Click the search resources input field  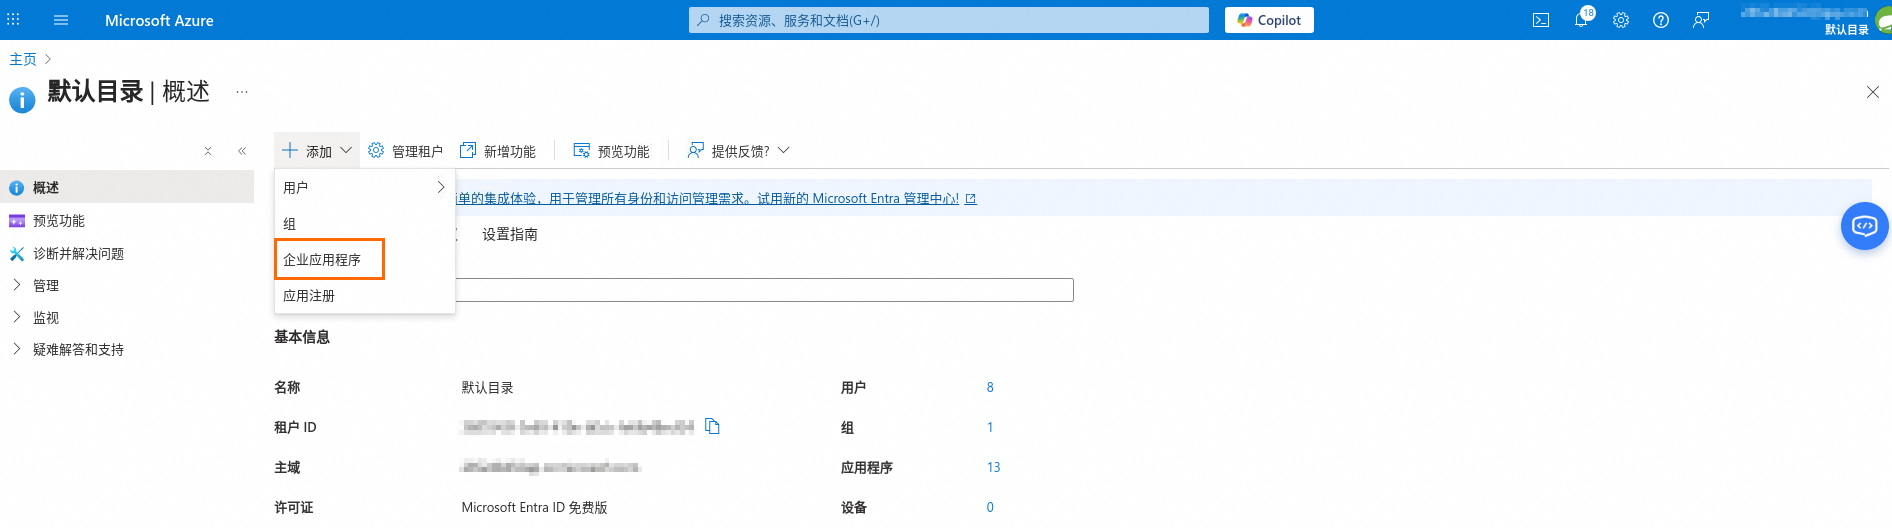[x=949, y=20]
